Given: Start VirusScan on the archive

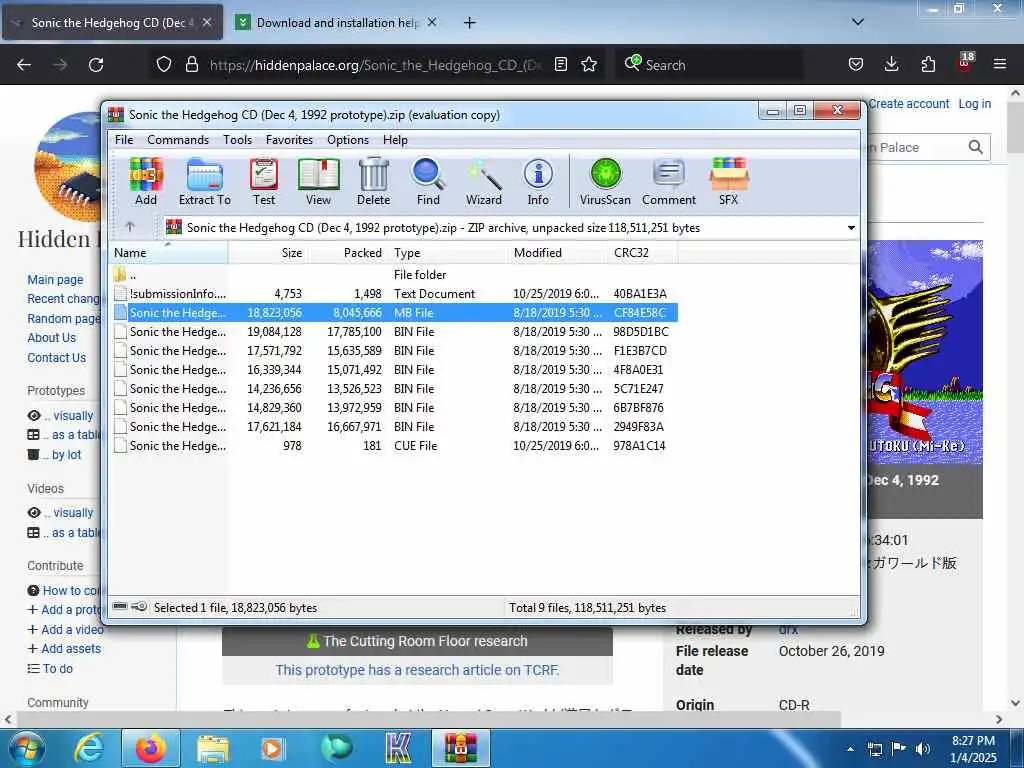Looking at the screenshot, I should (605, 182).
